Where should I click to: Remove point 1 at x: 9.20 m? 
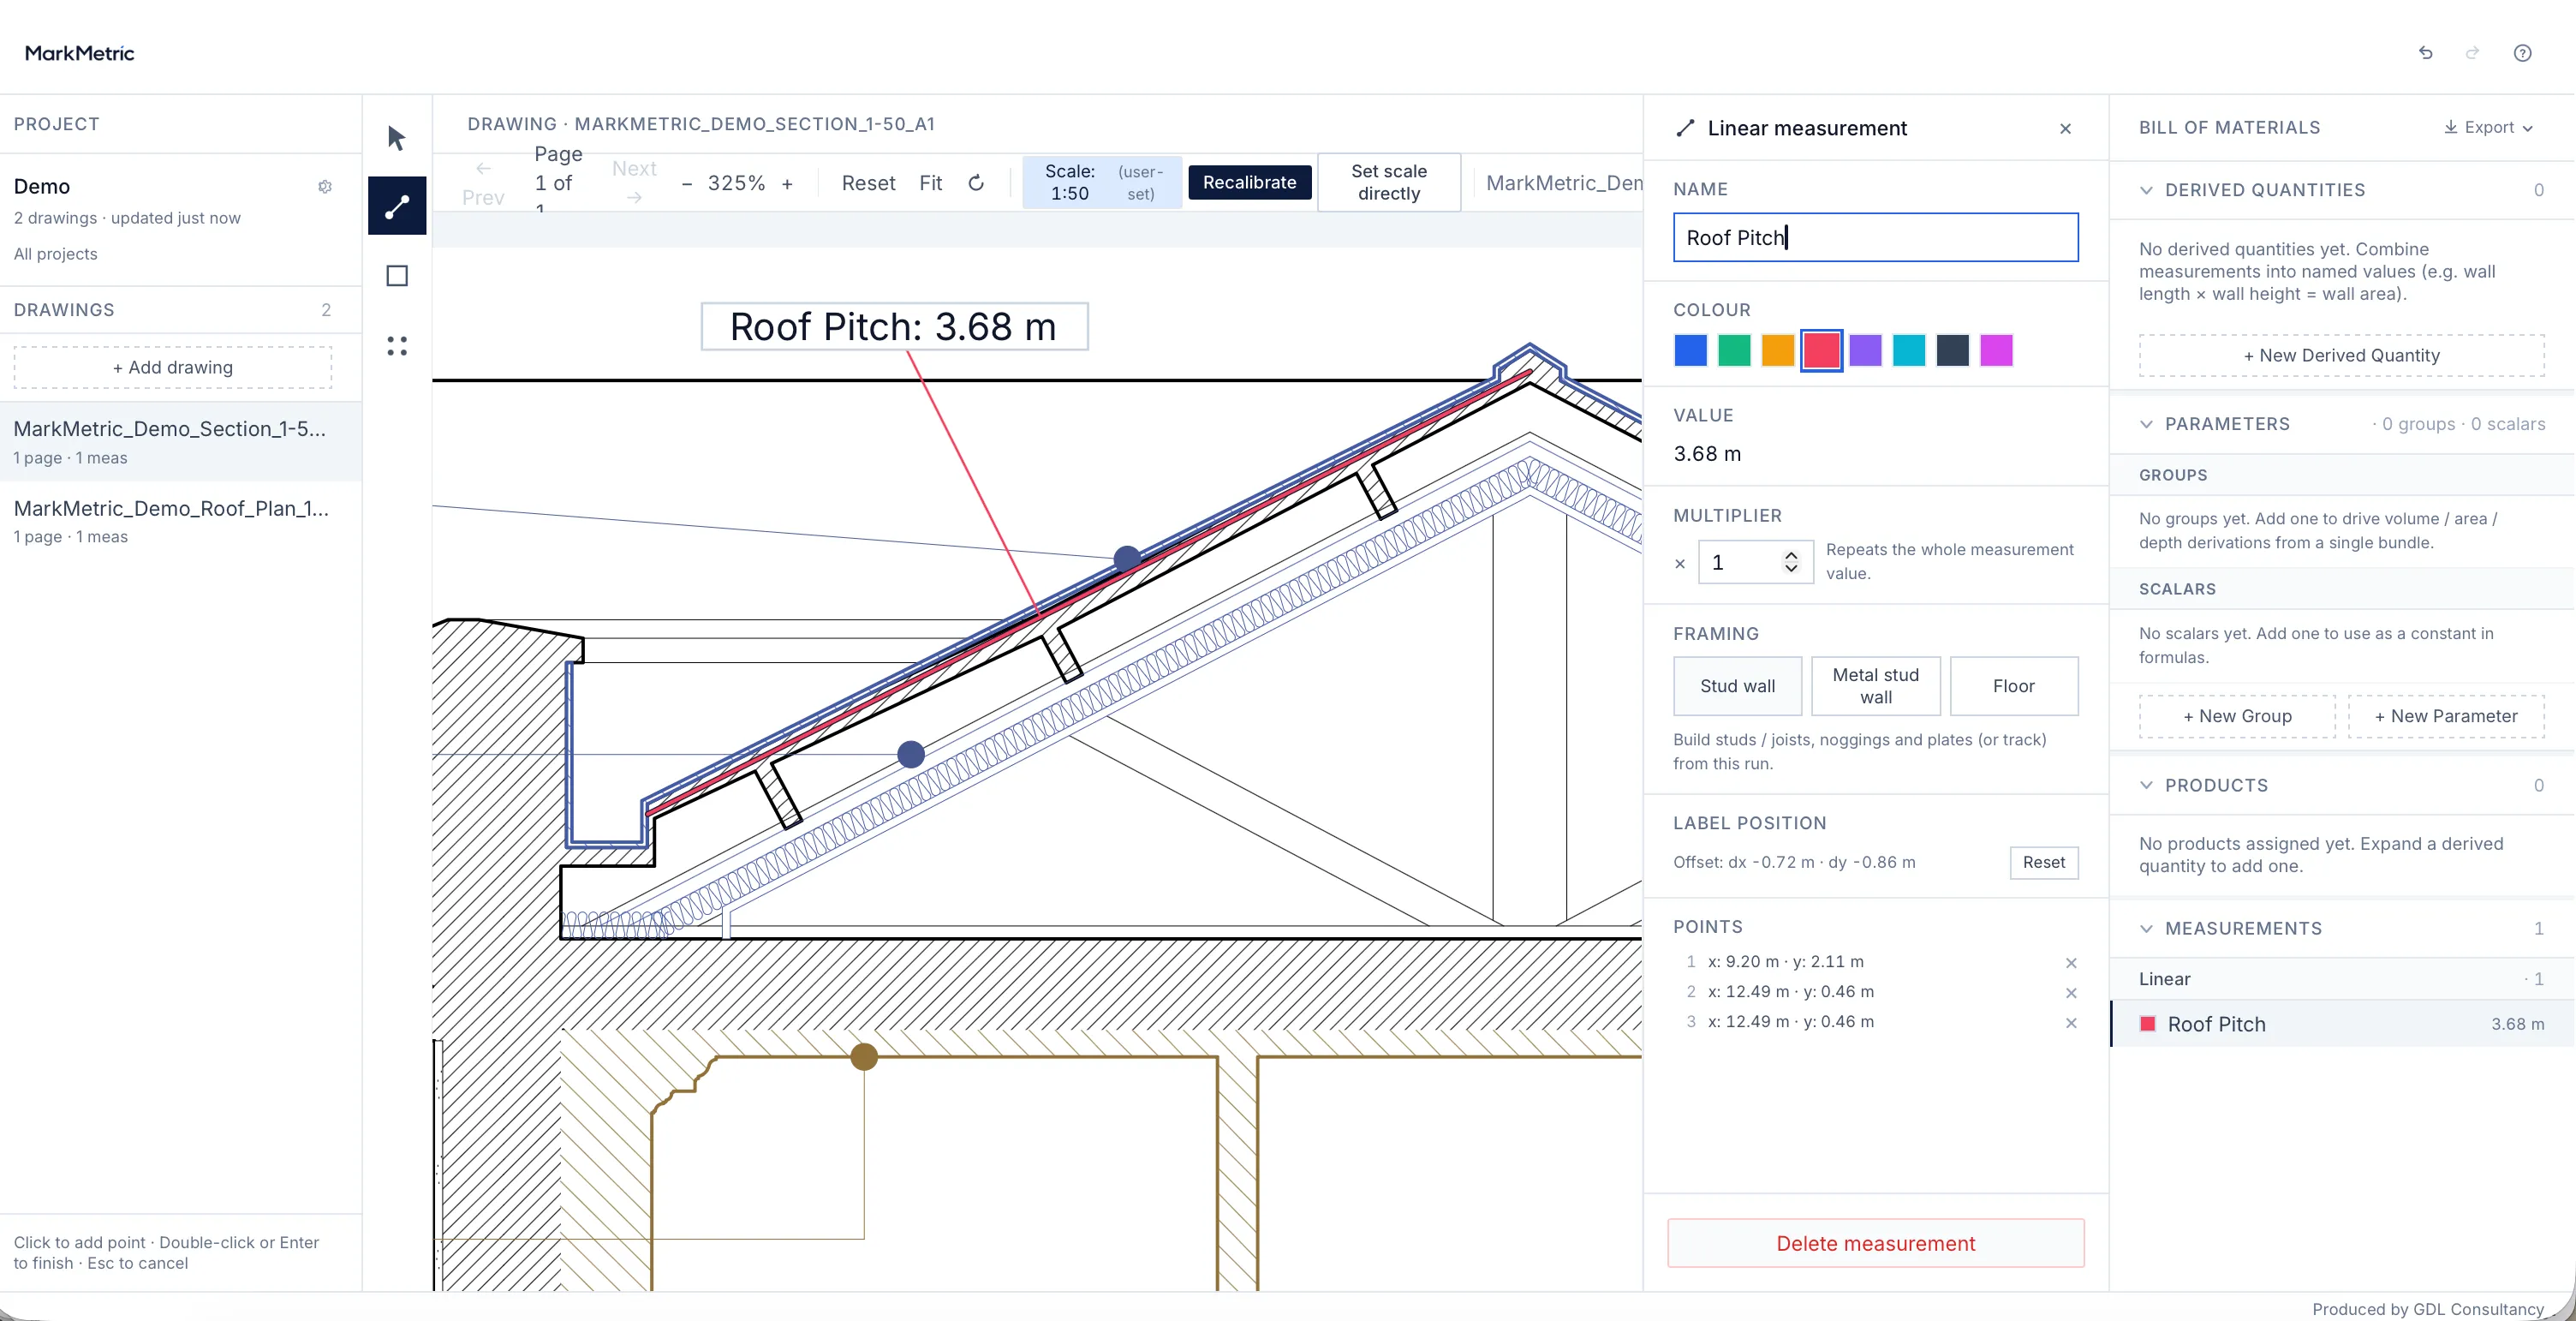point(2071,963)
